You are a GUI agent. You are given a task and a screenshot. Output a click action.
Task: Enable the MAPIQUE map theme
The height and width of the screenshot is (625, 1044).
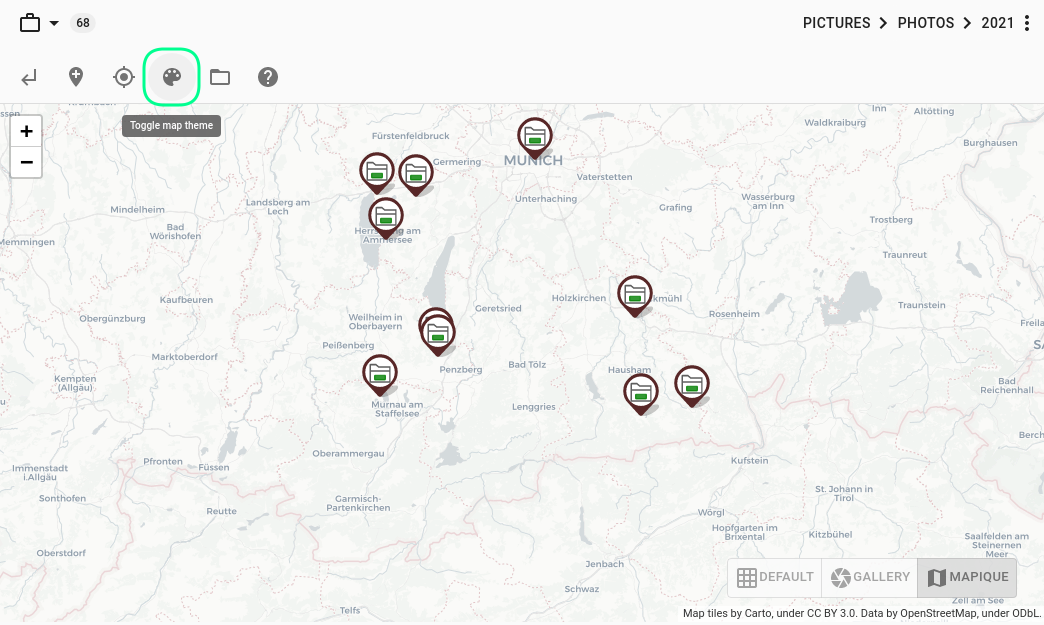pyautogui.click(x=966, y=577)
